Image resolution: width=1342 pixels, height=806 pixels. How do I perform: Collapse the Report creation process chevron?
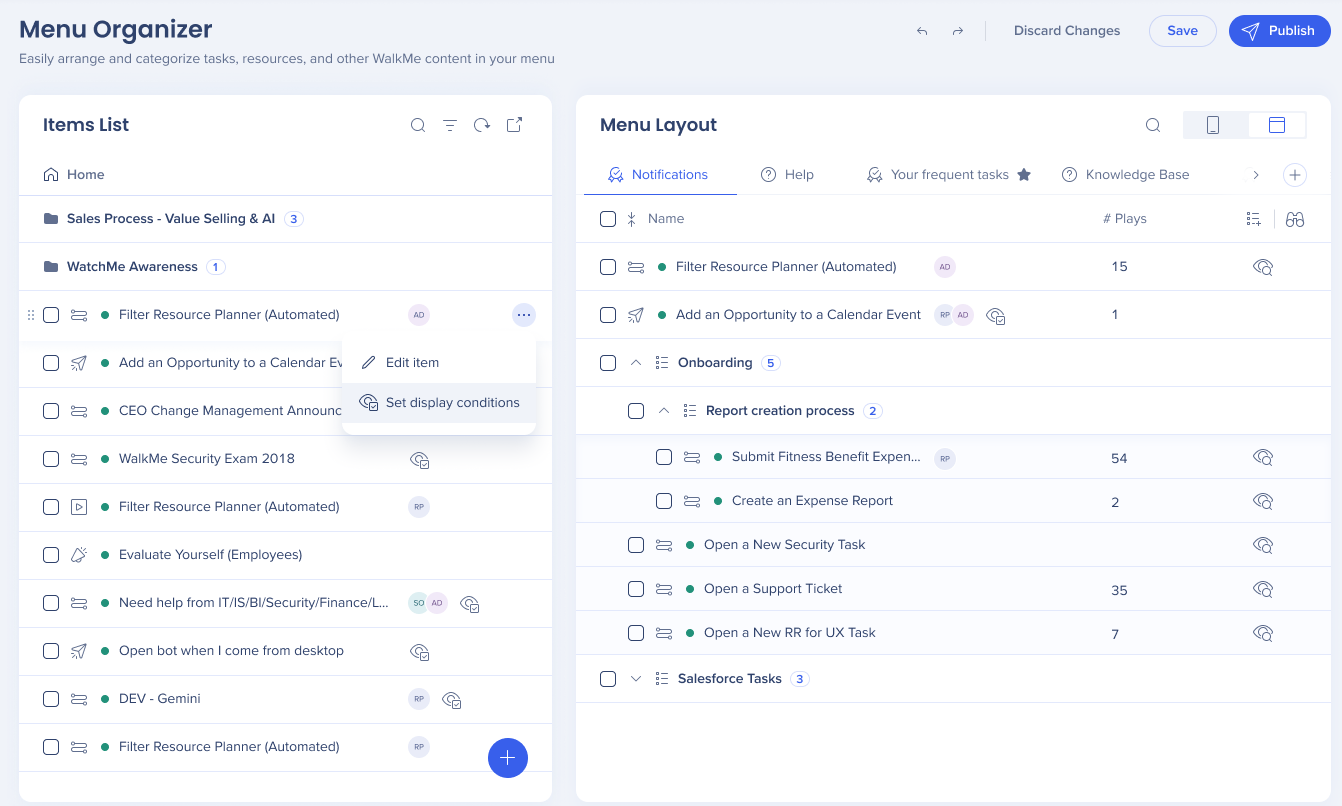point(664,411)
